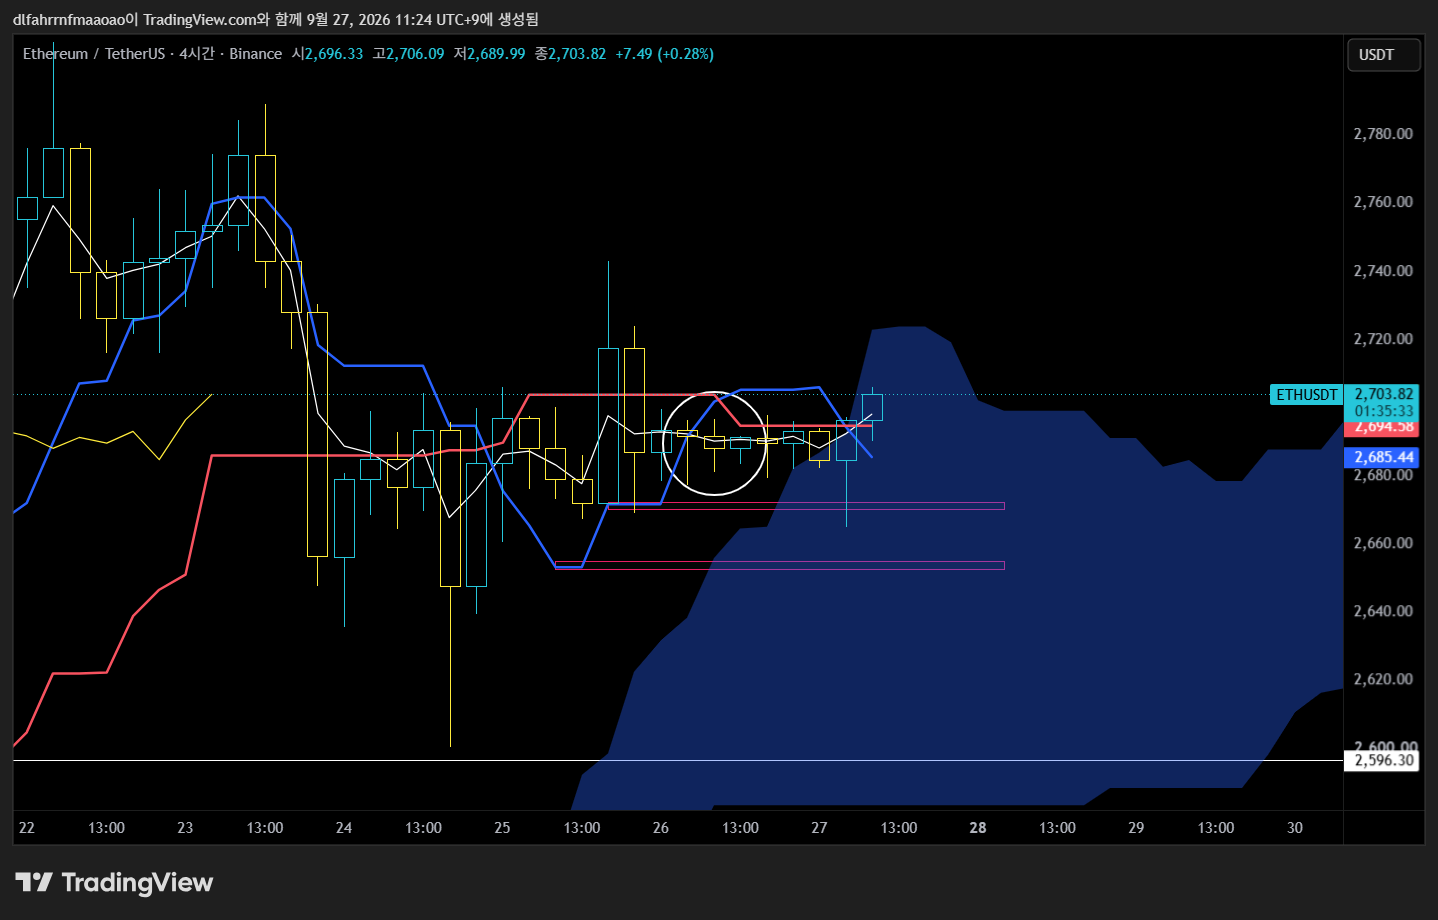Viewport: 1438px width, 920px height.
Task: Select the white horizontal line label 2,596.30
Action: pyautogui.click(x=1384, y=760)
